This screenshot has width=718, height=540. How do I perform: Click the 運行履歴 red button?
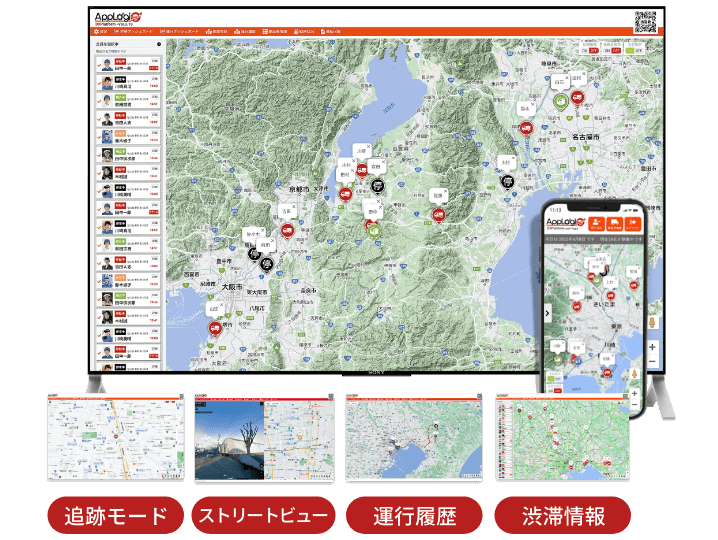414,515
